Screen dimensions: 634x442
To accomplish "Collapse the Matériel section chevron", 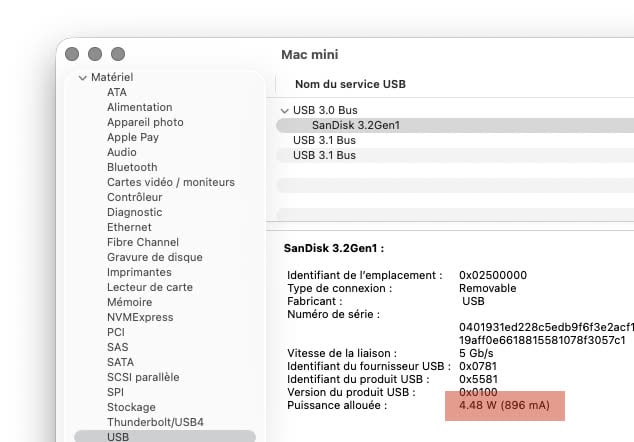I will (x=82, y=78).
